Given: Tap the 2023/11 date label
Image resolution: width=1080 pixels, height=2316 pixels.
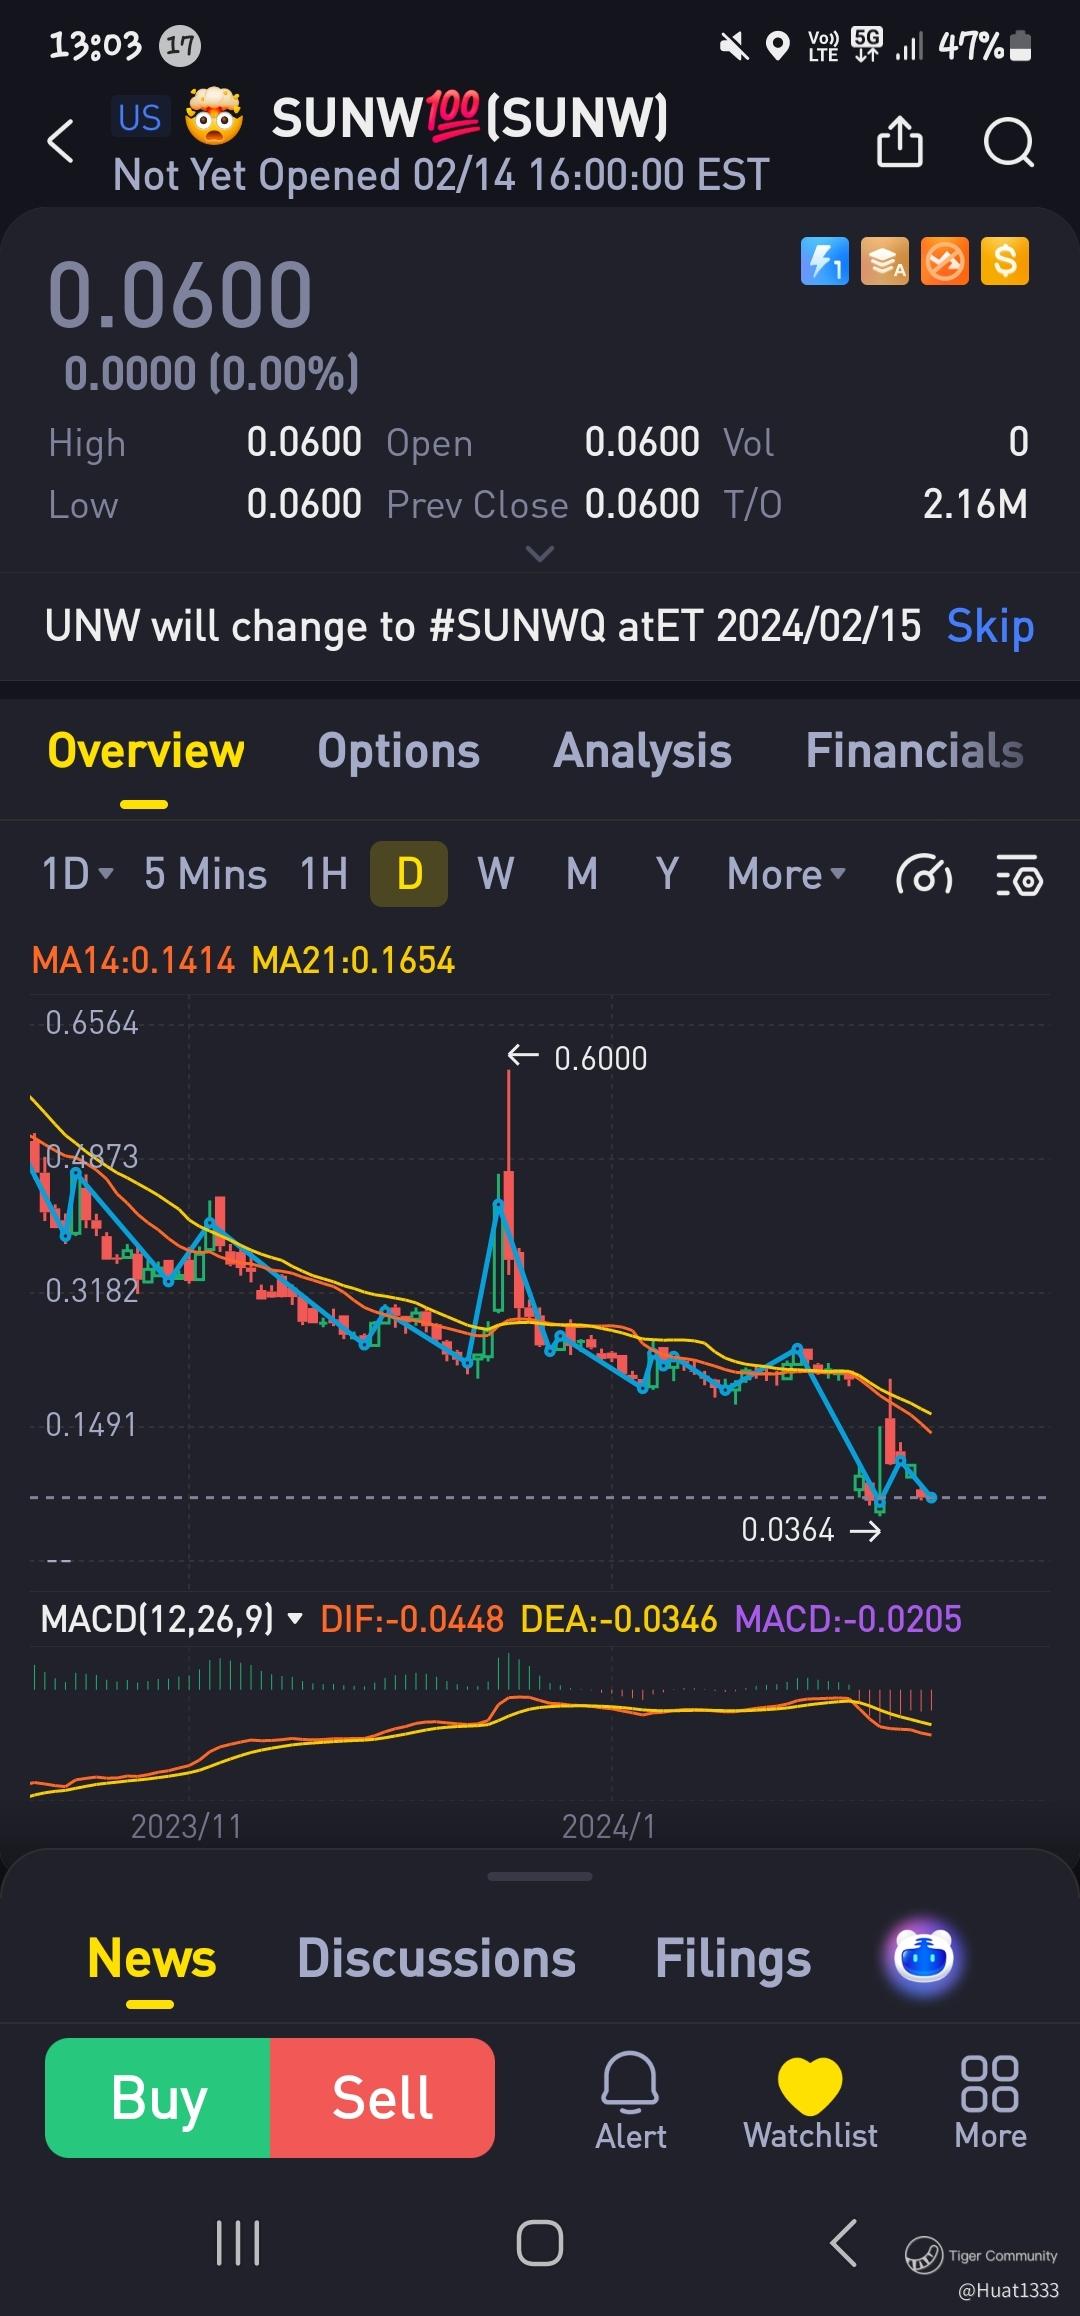Looking at the screenshot, I should [186, 1826].
